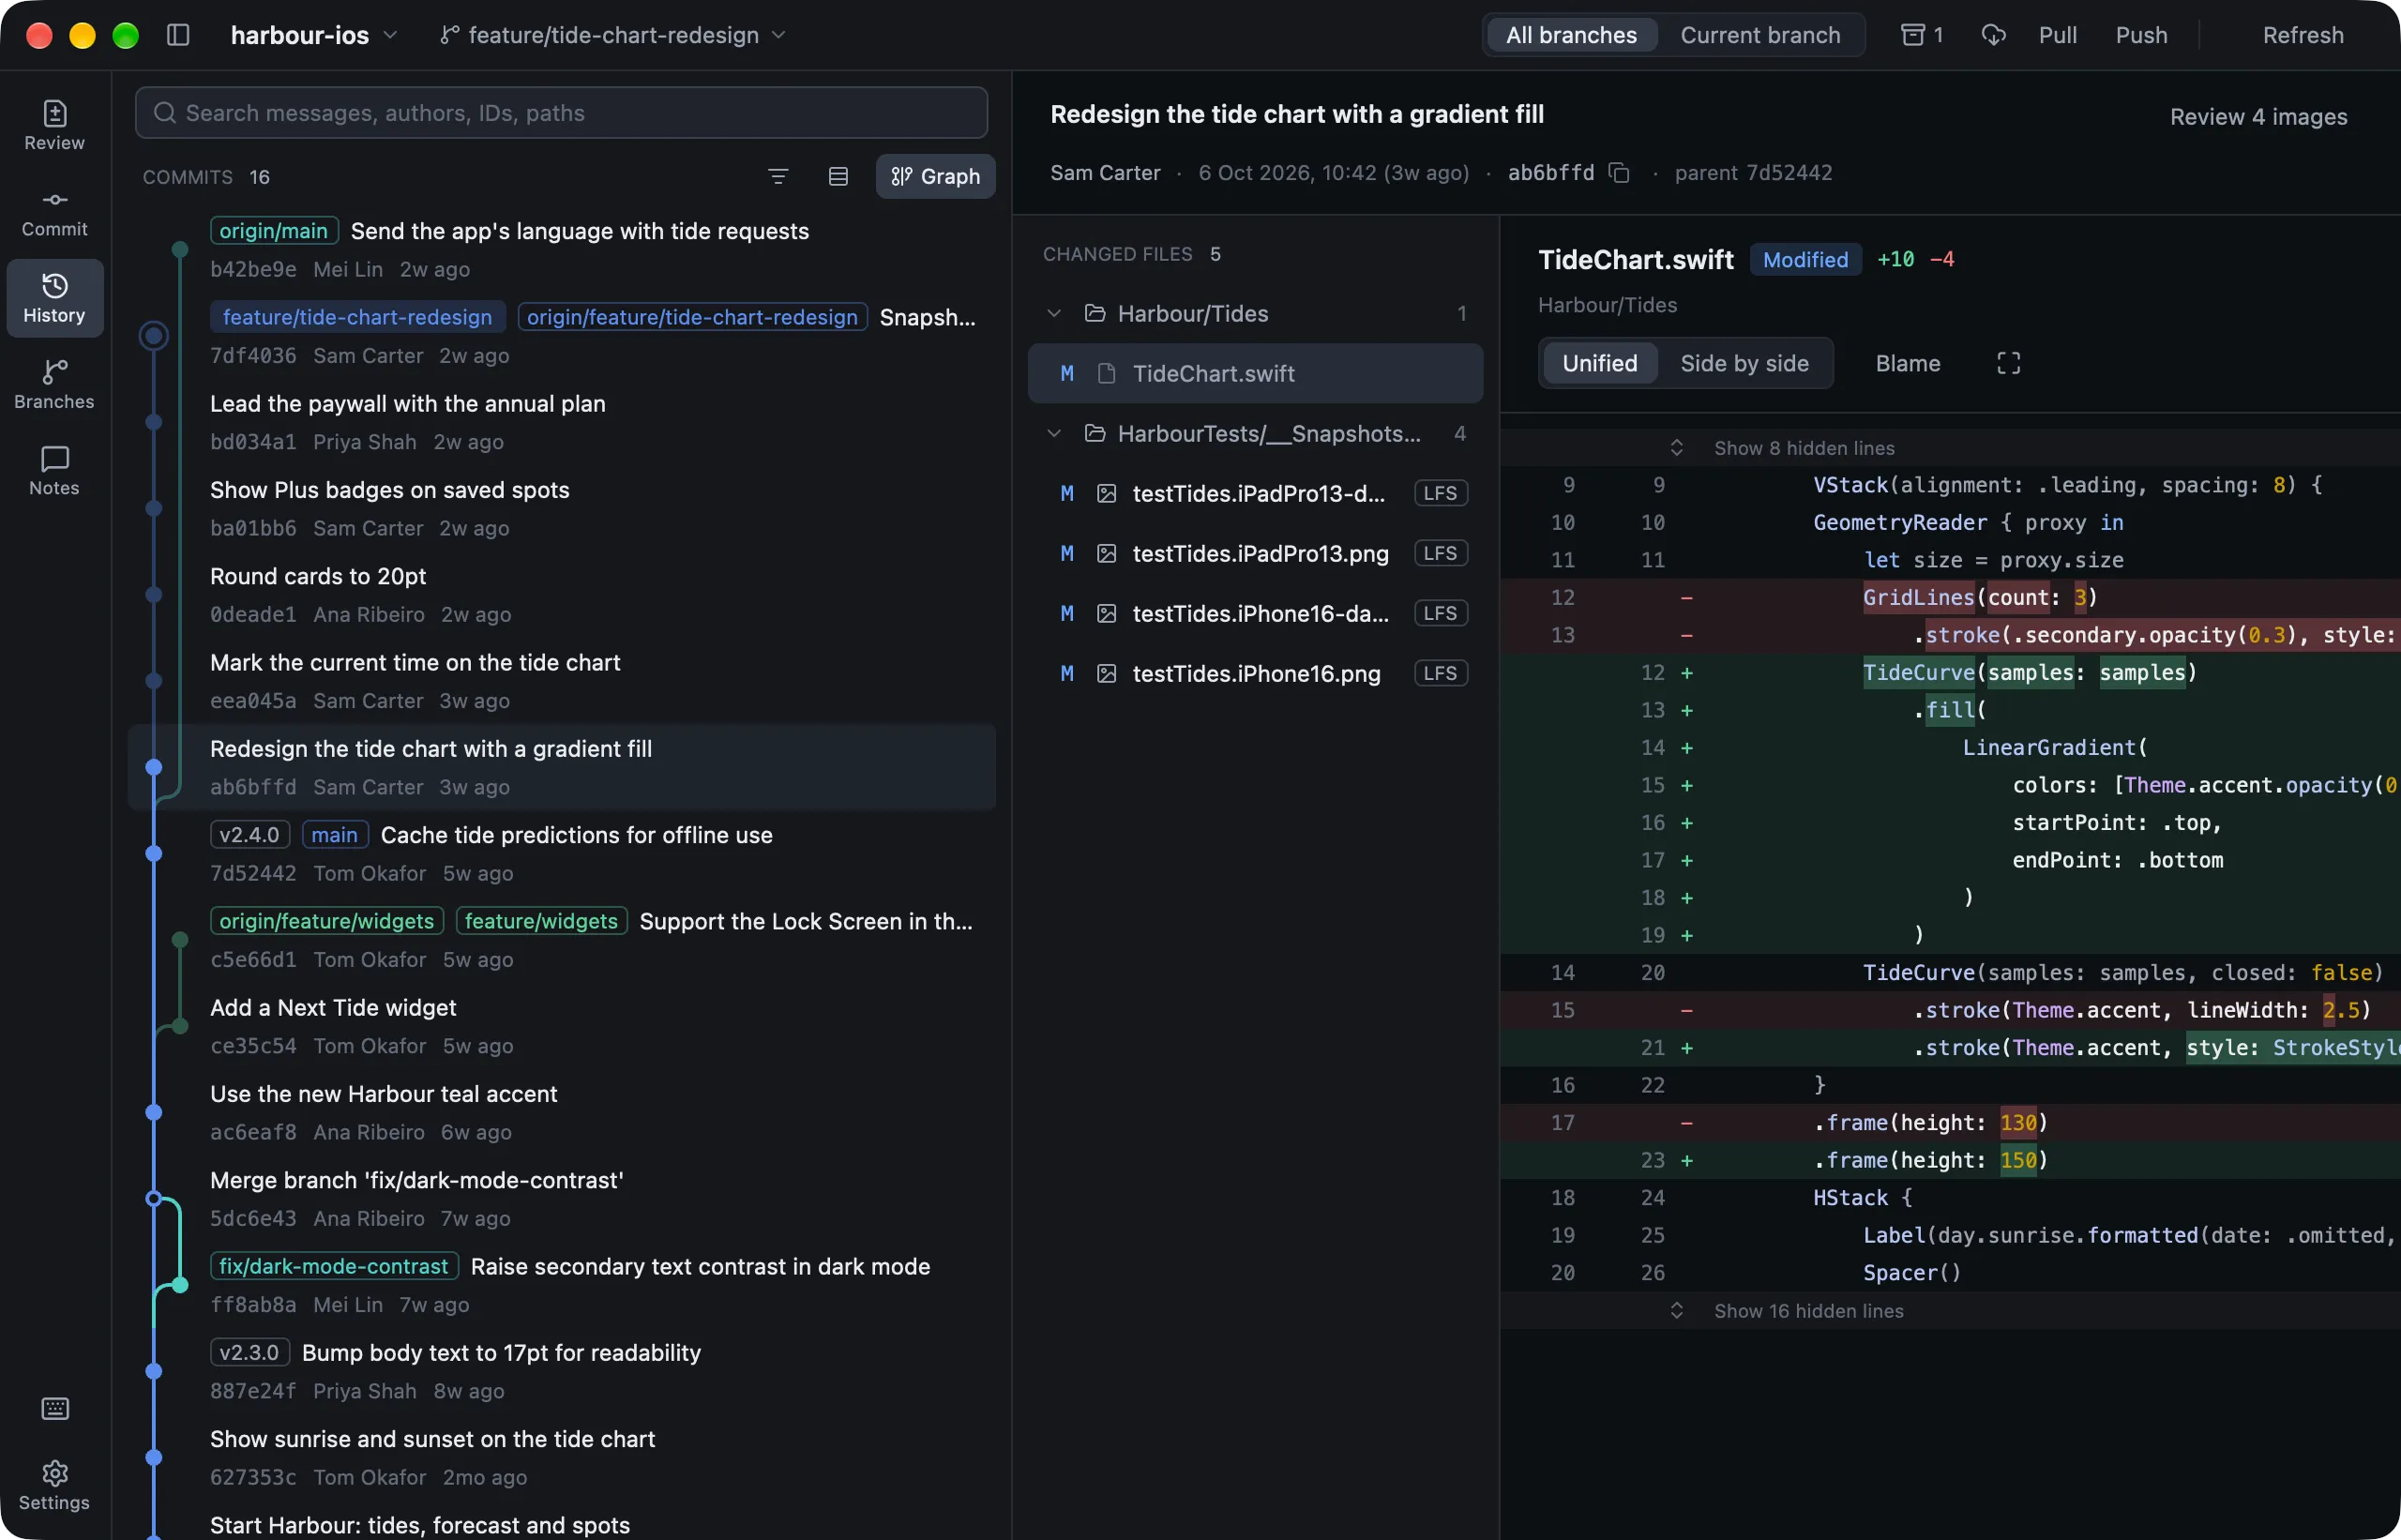Focus the commit search field
Image resolution: width=2401 pixels, height=1540 pixels.
click(x=561, y=112)
